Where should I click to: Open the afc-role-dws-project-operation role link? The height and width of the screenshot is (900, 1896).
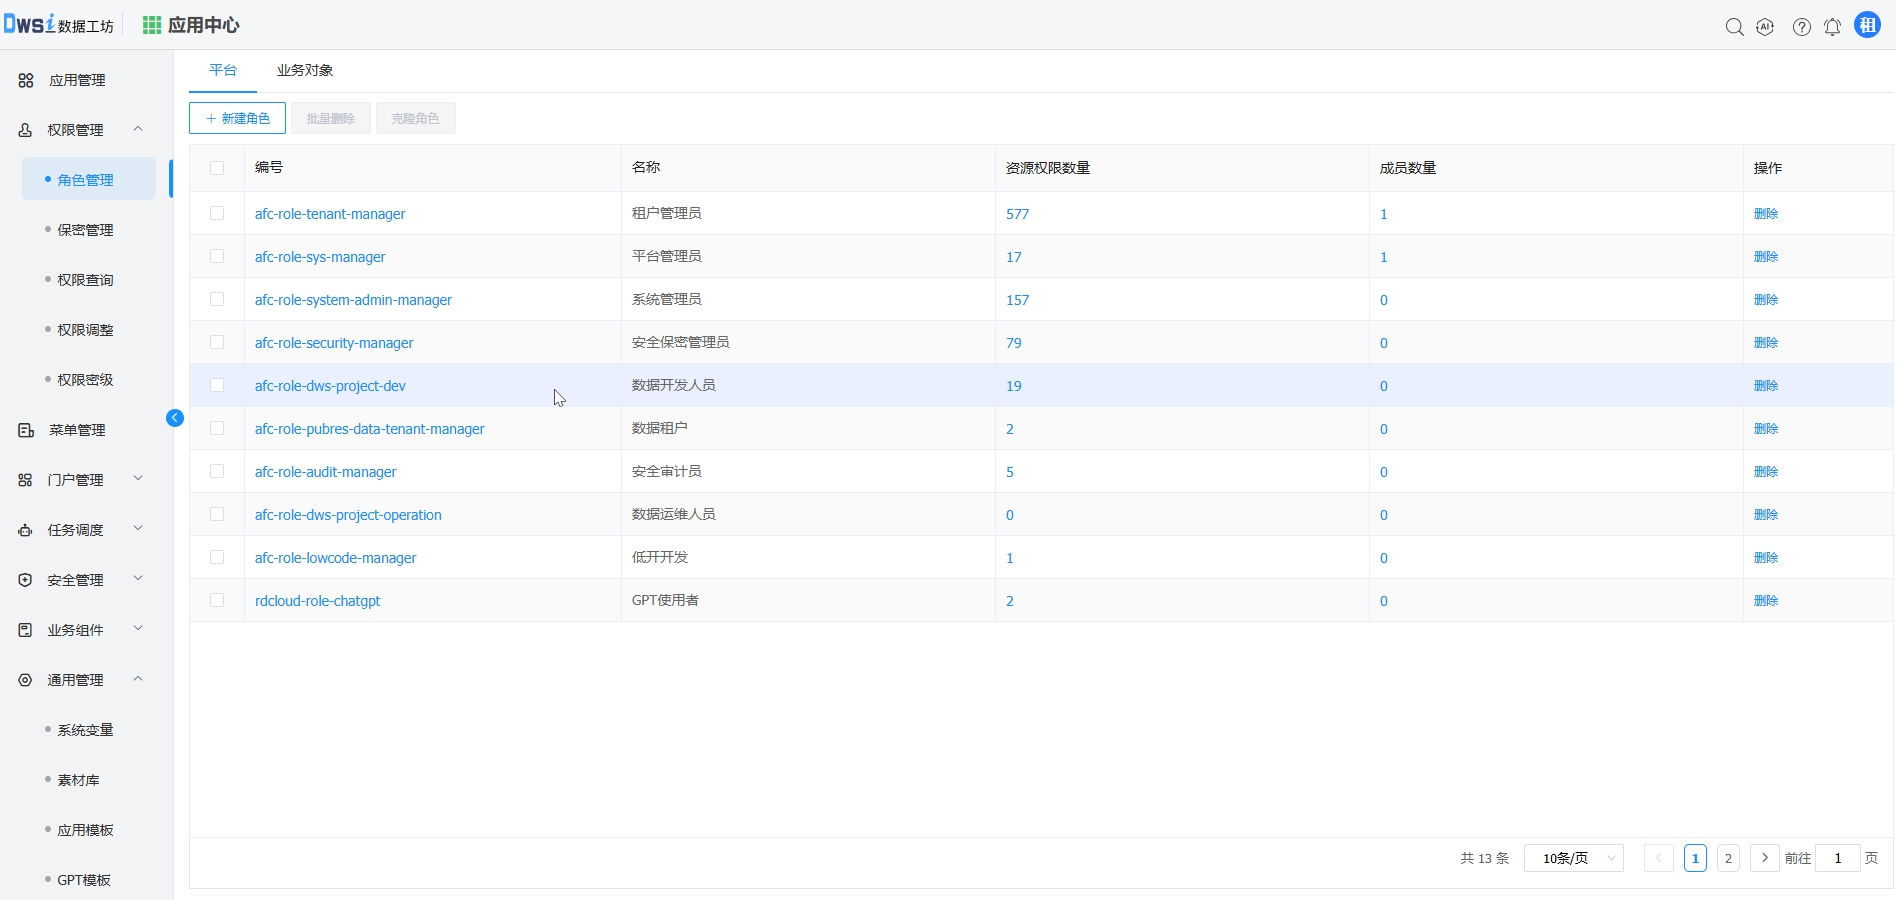(x=348, y=515)
